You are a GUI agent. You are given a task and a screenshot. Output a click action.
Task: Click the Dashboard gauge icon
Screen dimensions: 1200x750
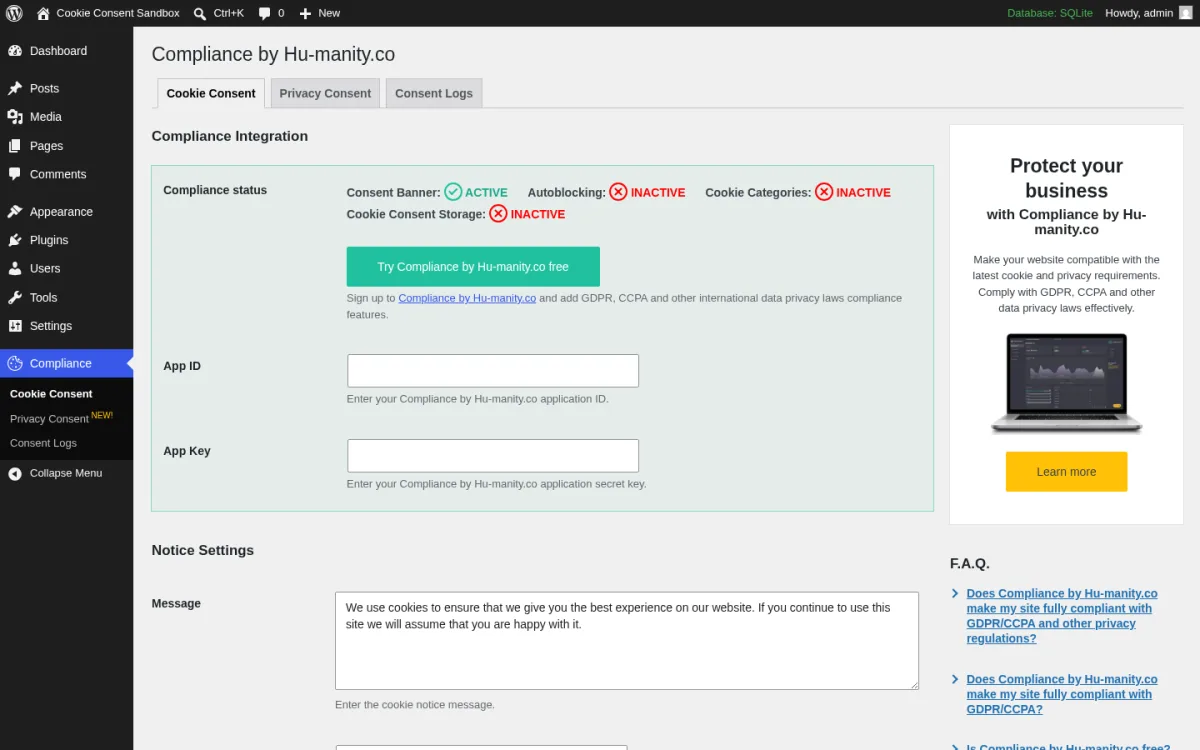click(x=15, y=51)
